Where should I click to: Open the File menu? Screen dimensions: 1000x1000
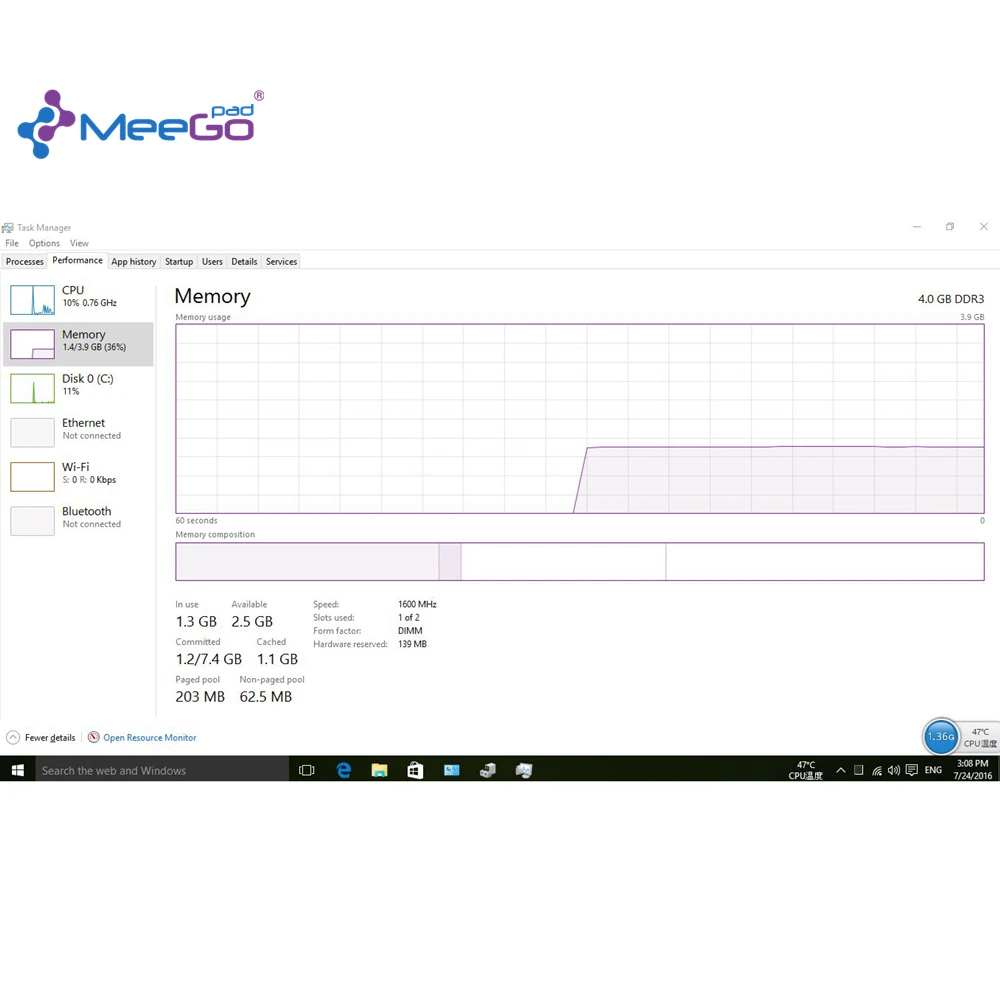pyautogui.click(x=12, y=243)
